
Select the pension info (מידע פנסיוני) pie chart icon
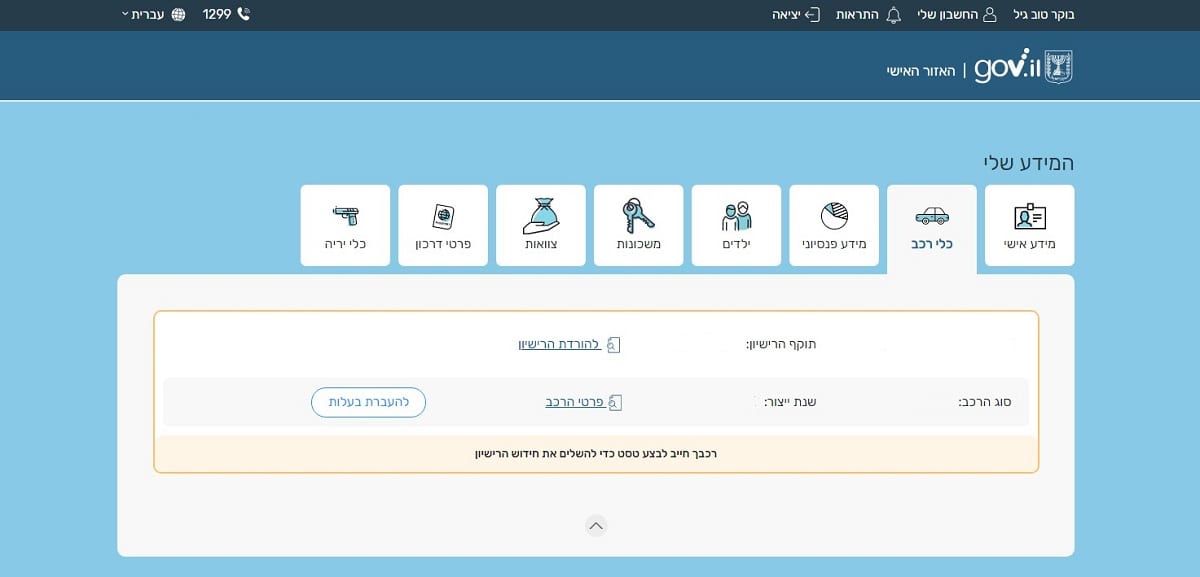(834, 216)
